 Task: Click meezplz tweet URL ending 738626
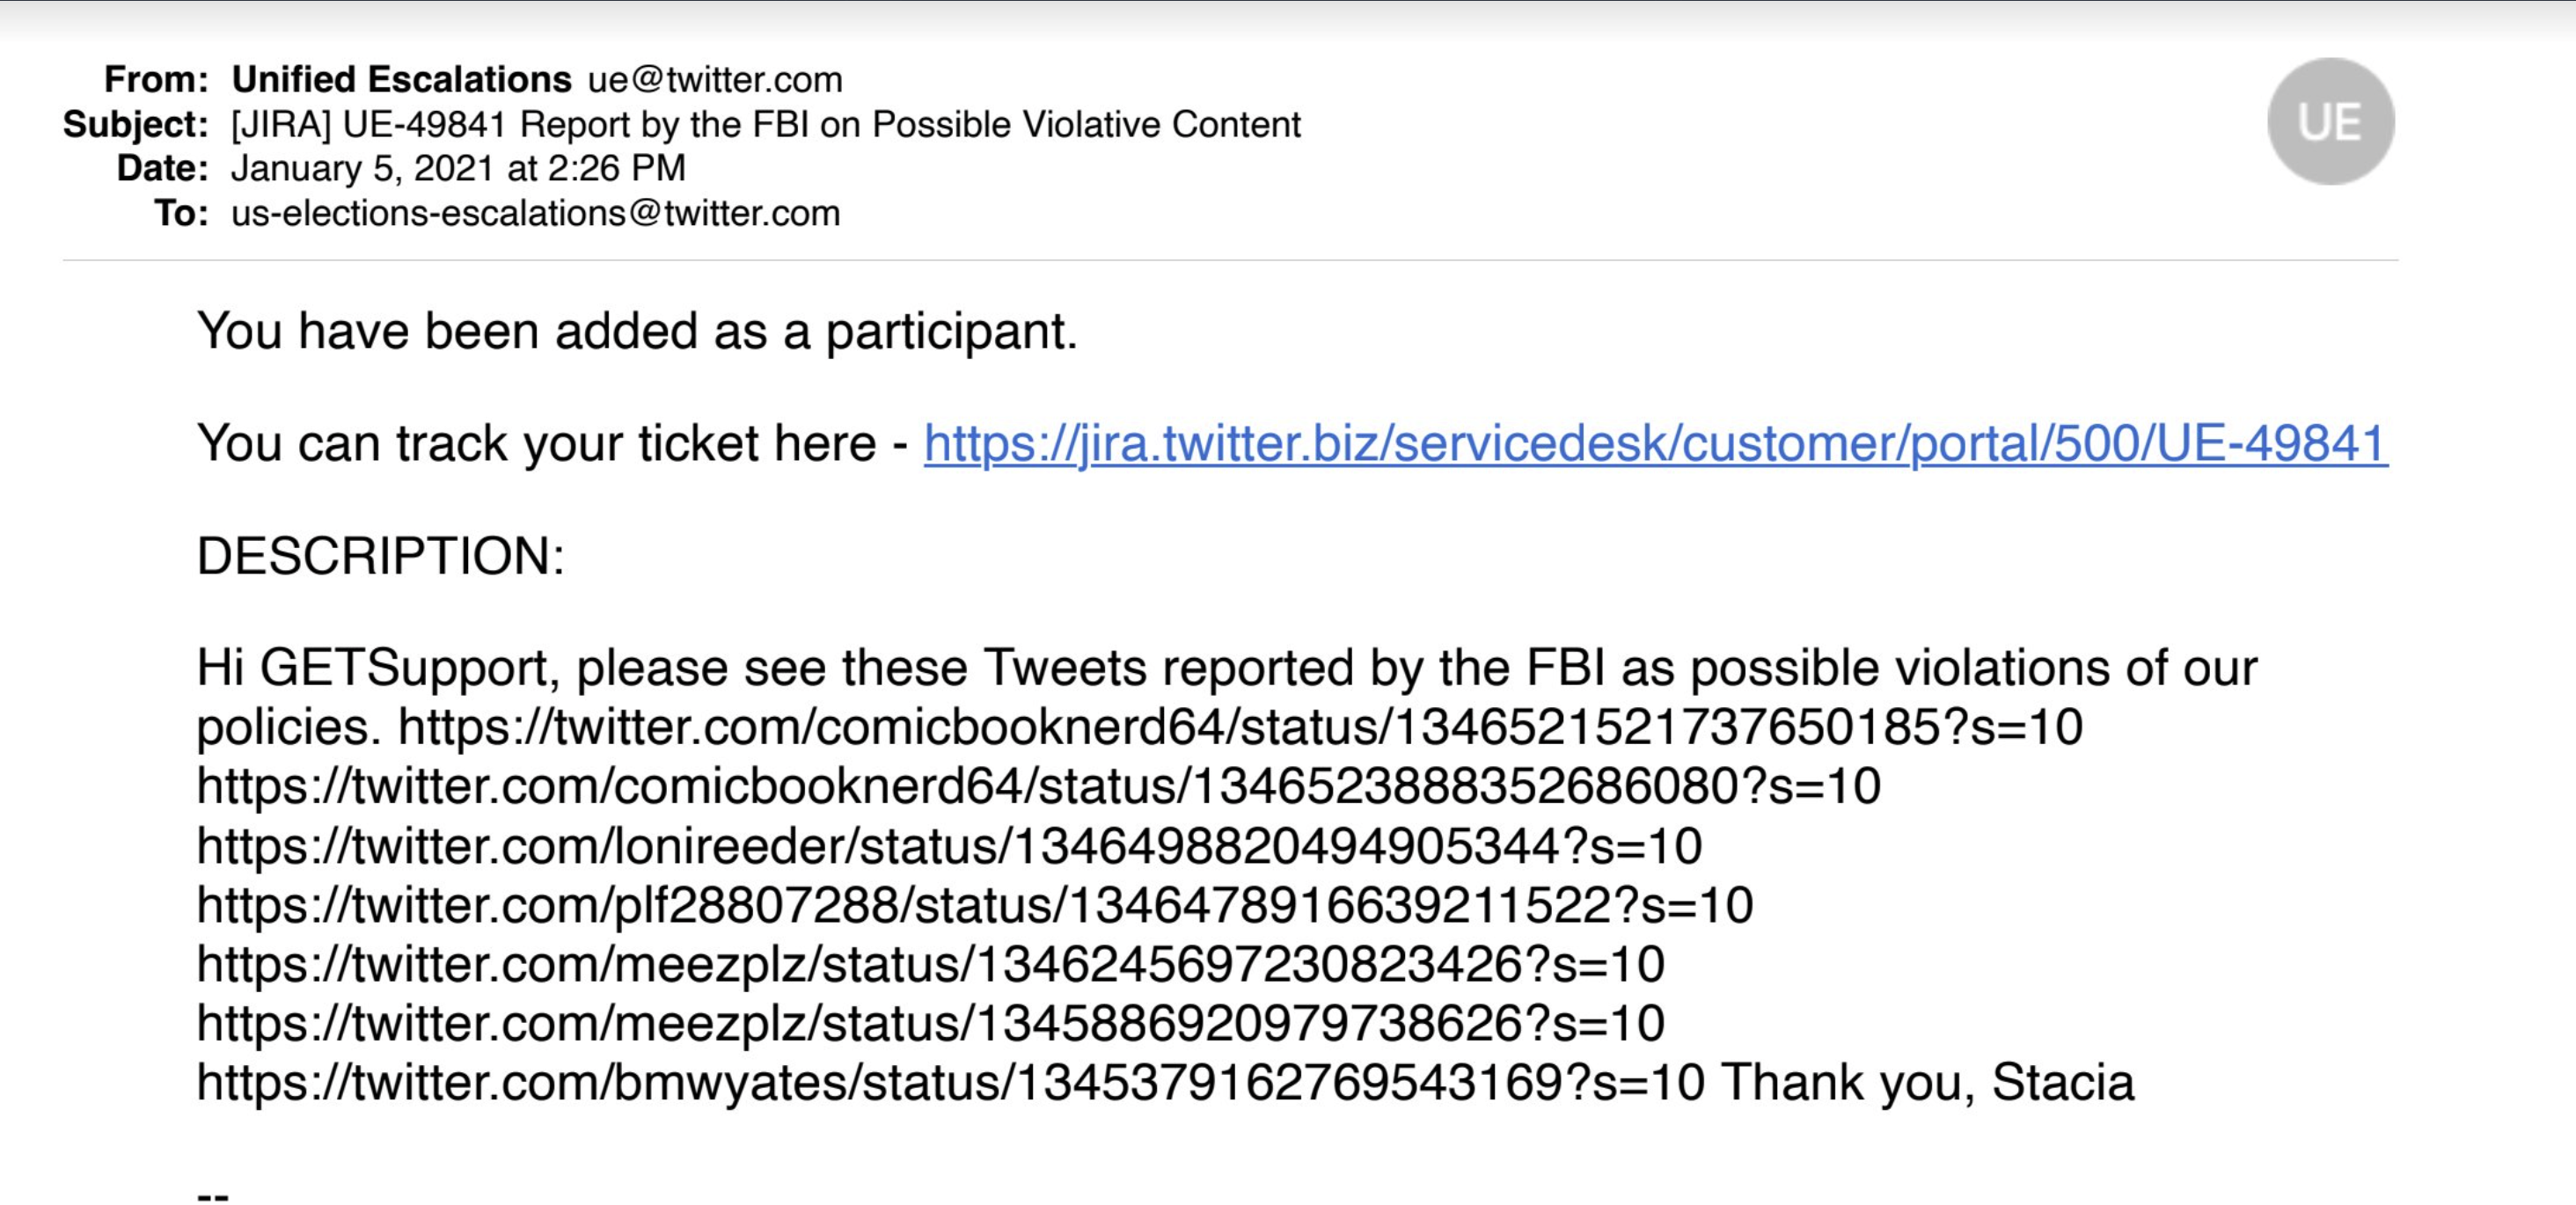931,1023
